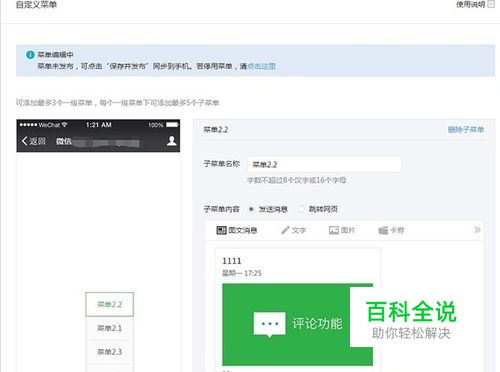This screenshot has height=372, width=500.
Task: Select submenu item 菜单2.1 in the preview
Action: coord(110,328)
